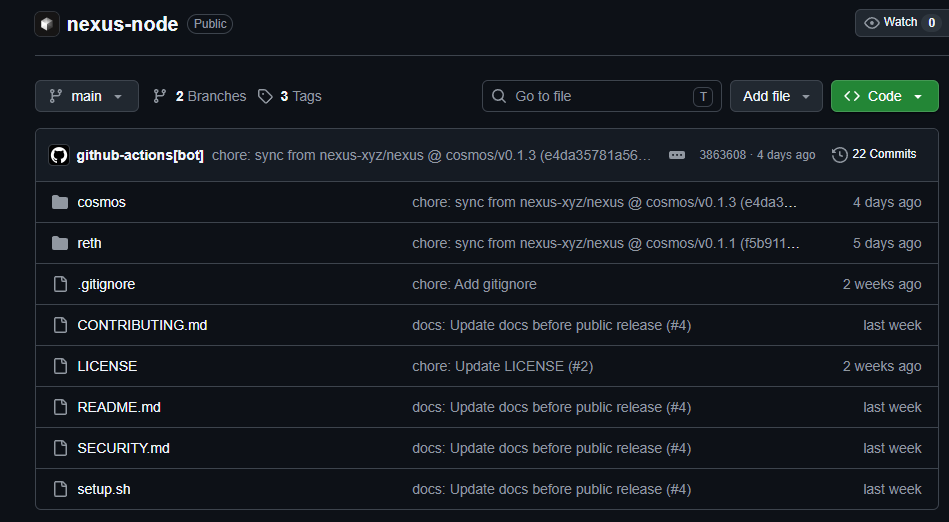The image size is (949, 522).
Task: Open README.md row's docs update commit message
Action: [x=551, y=408]
